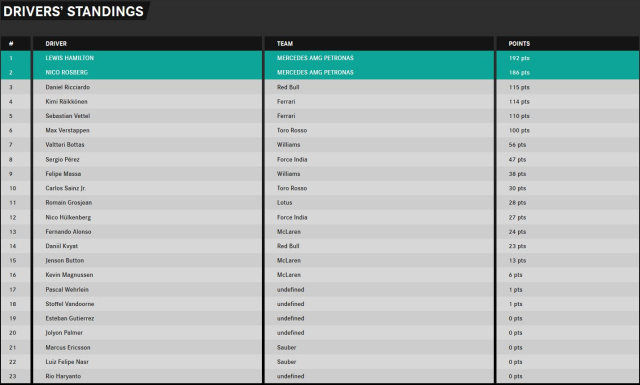Select the Nico Rosberg driver row
640x385 pixels.
click(320, 72)
